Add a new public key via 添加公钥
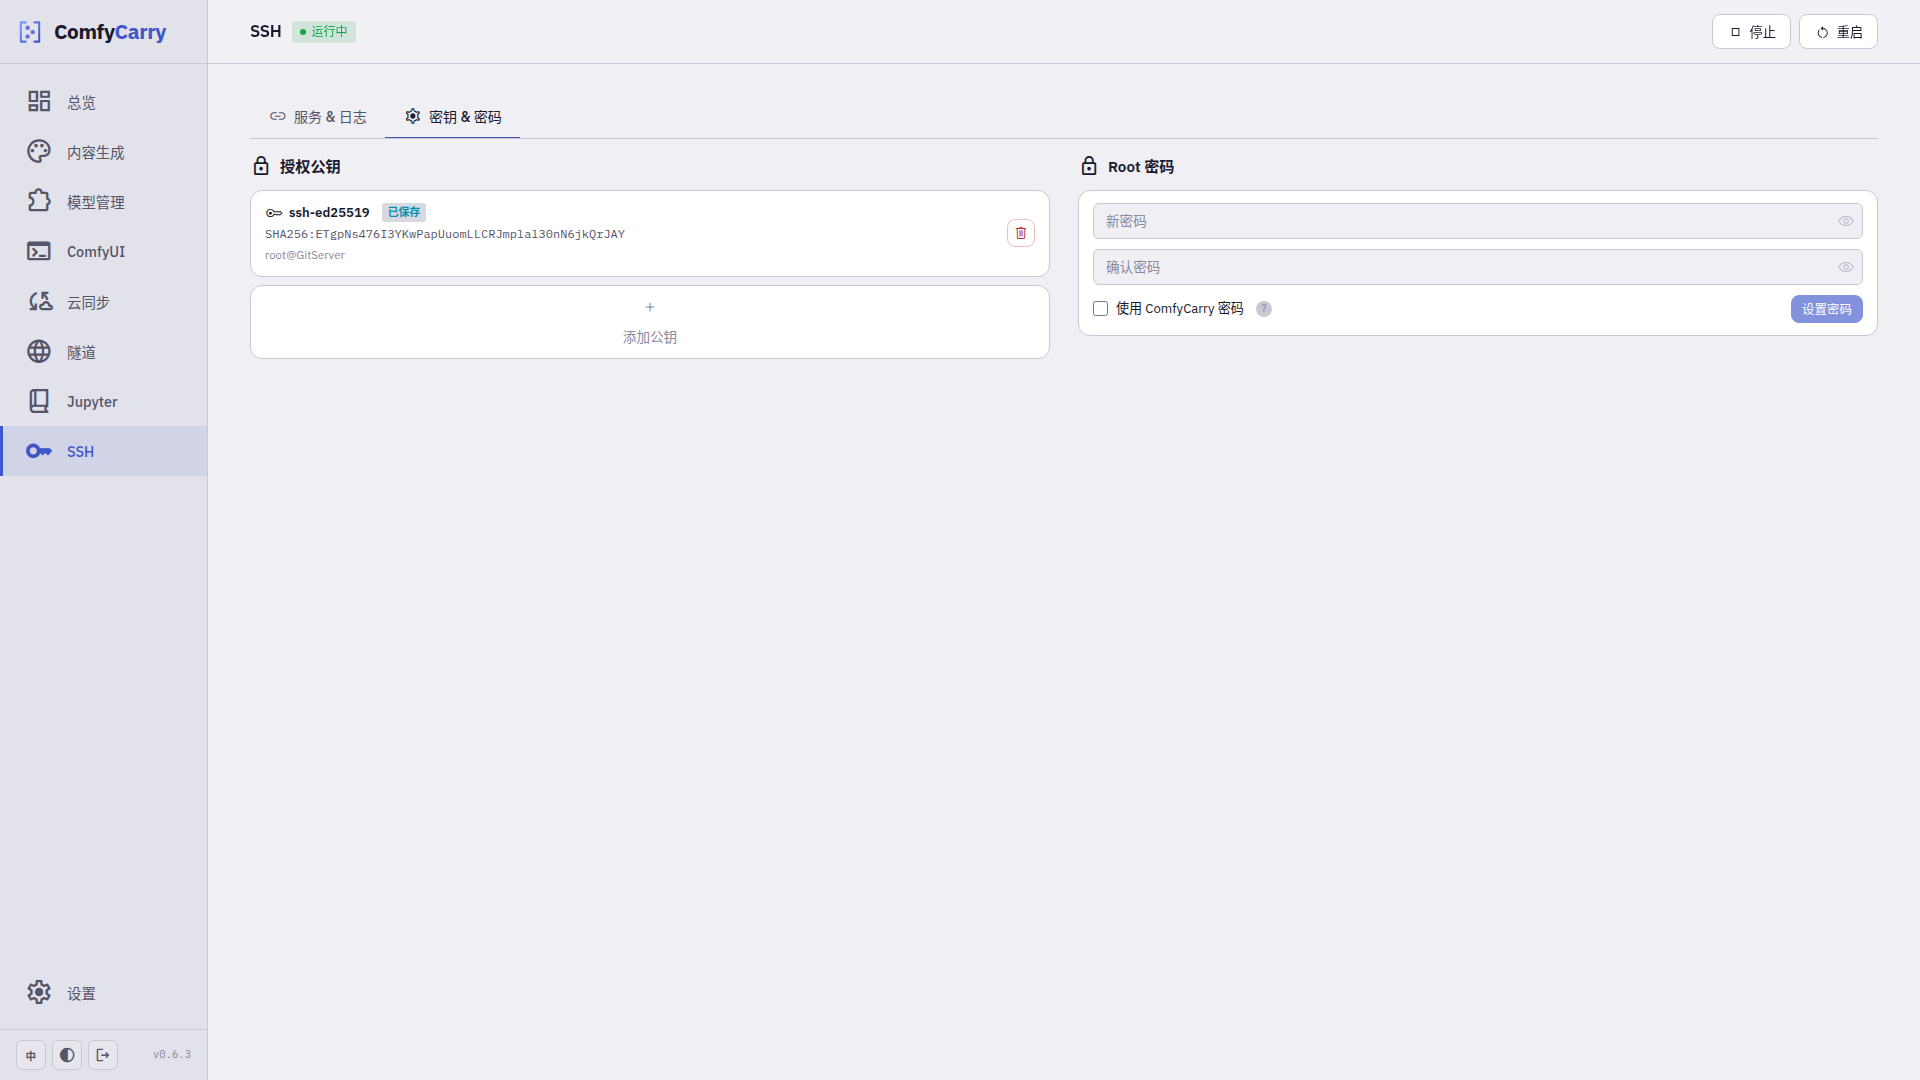 (650, 322)
